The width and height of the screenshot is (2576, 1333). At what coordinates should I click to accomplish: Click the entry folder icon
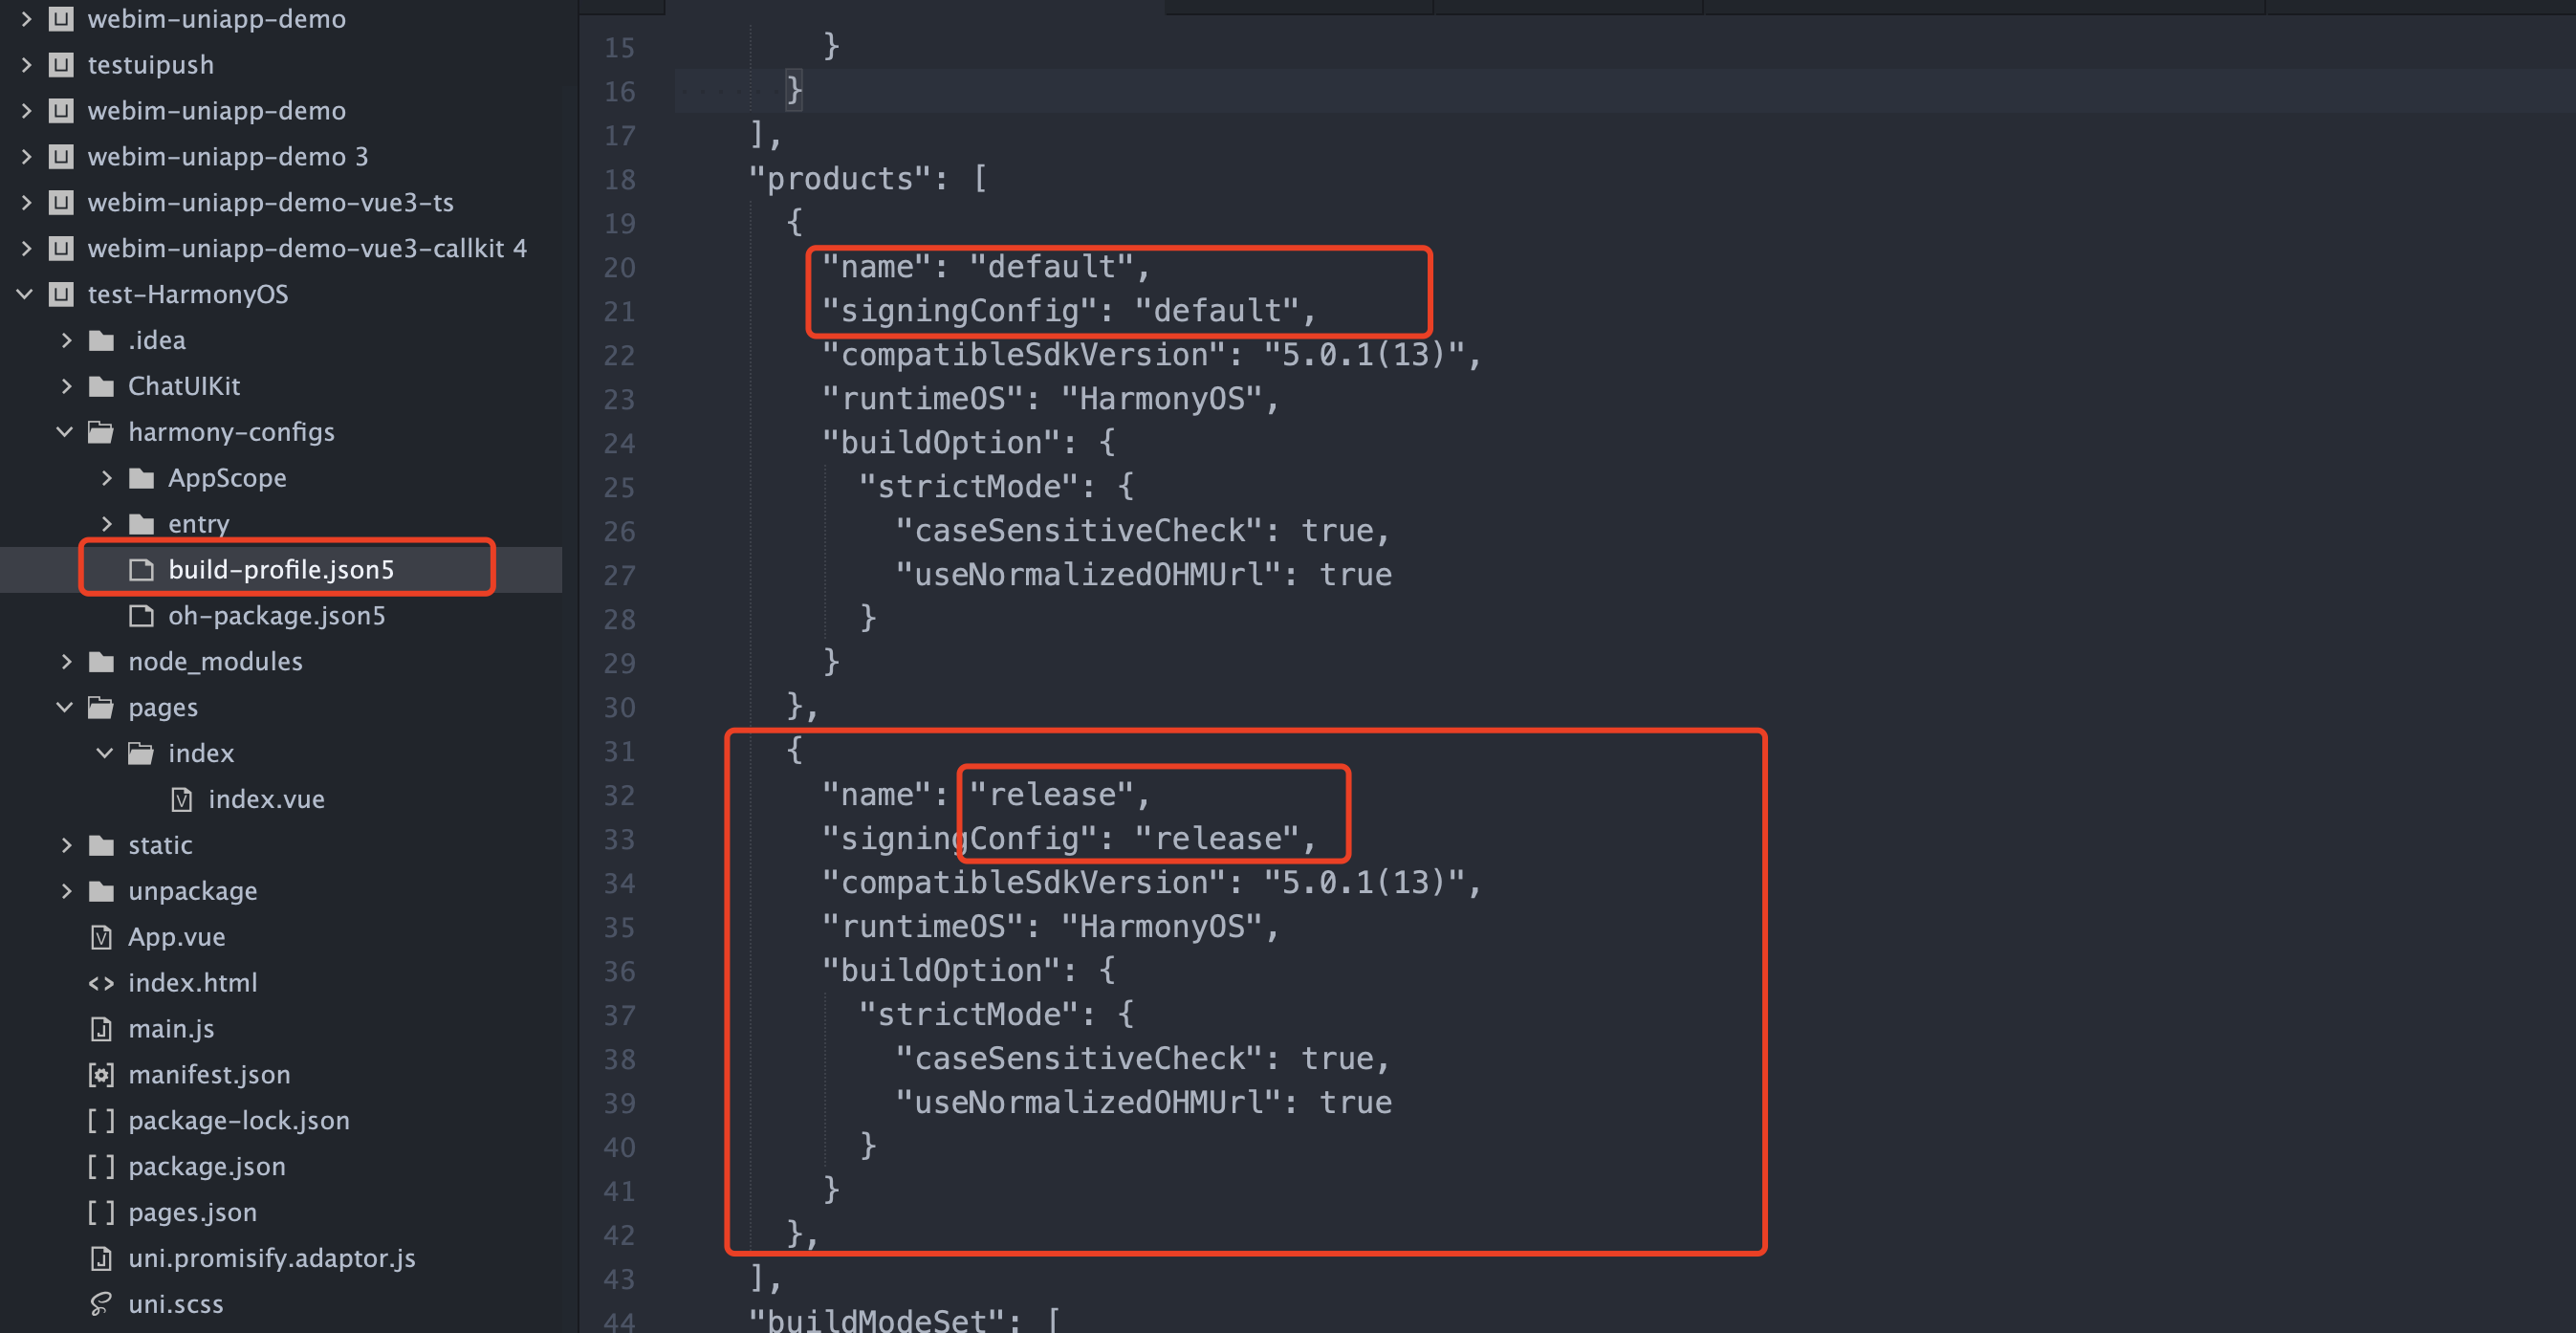[141, 524]
